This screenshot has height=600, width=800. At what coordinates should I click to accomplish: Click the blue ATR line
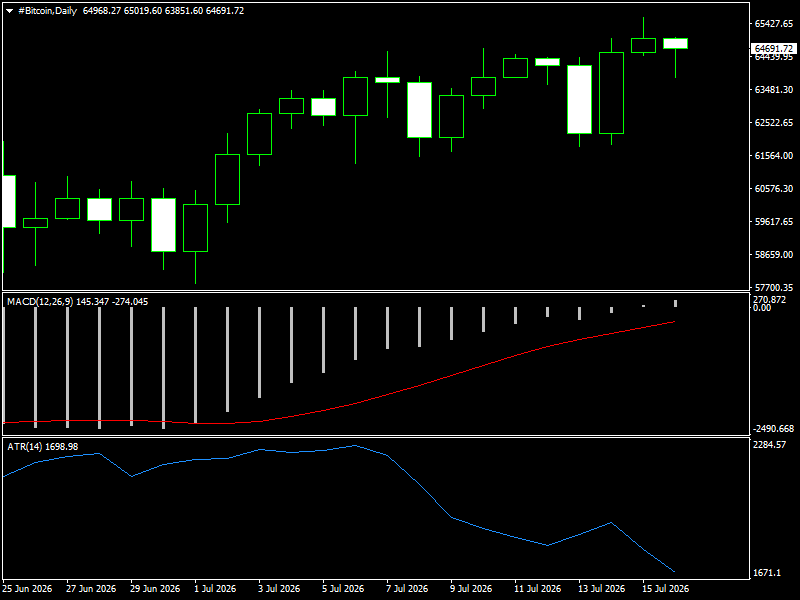tap(418, 485)
